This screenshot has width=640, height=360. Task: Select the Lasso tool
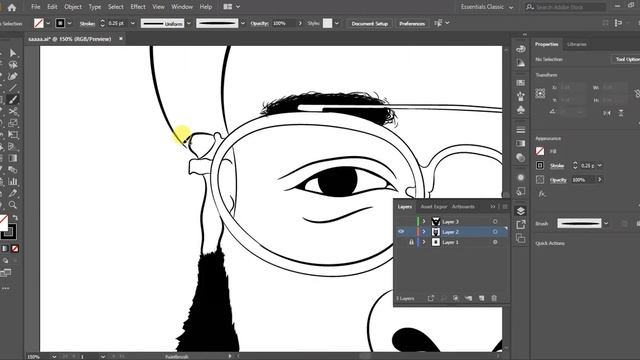(13, 65)
